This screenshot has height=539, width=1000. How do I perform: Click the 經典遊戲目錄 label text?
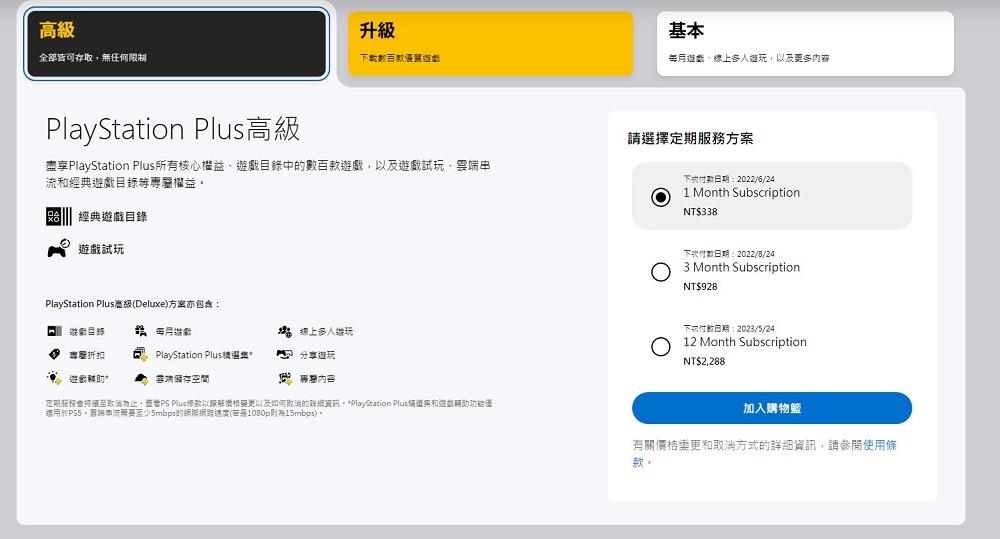[113, 217]
